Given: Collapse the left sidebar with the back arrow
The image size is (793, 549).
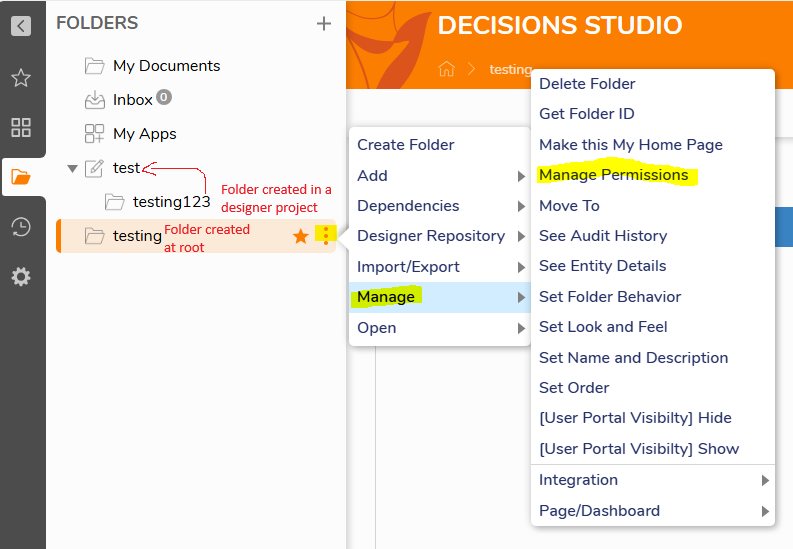Looking at the screenshot, I should tap(21, 26).
